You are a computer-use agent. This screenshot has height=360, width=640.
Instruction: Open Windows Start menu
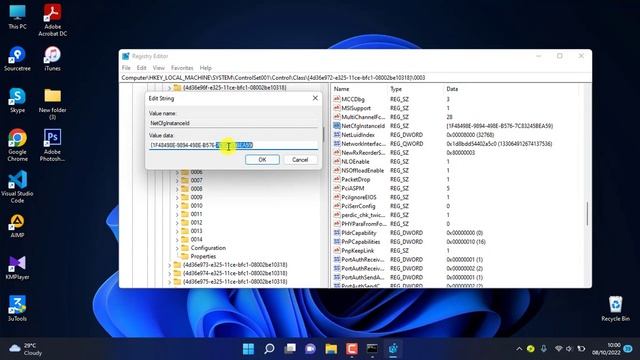(248, 349)
